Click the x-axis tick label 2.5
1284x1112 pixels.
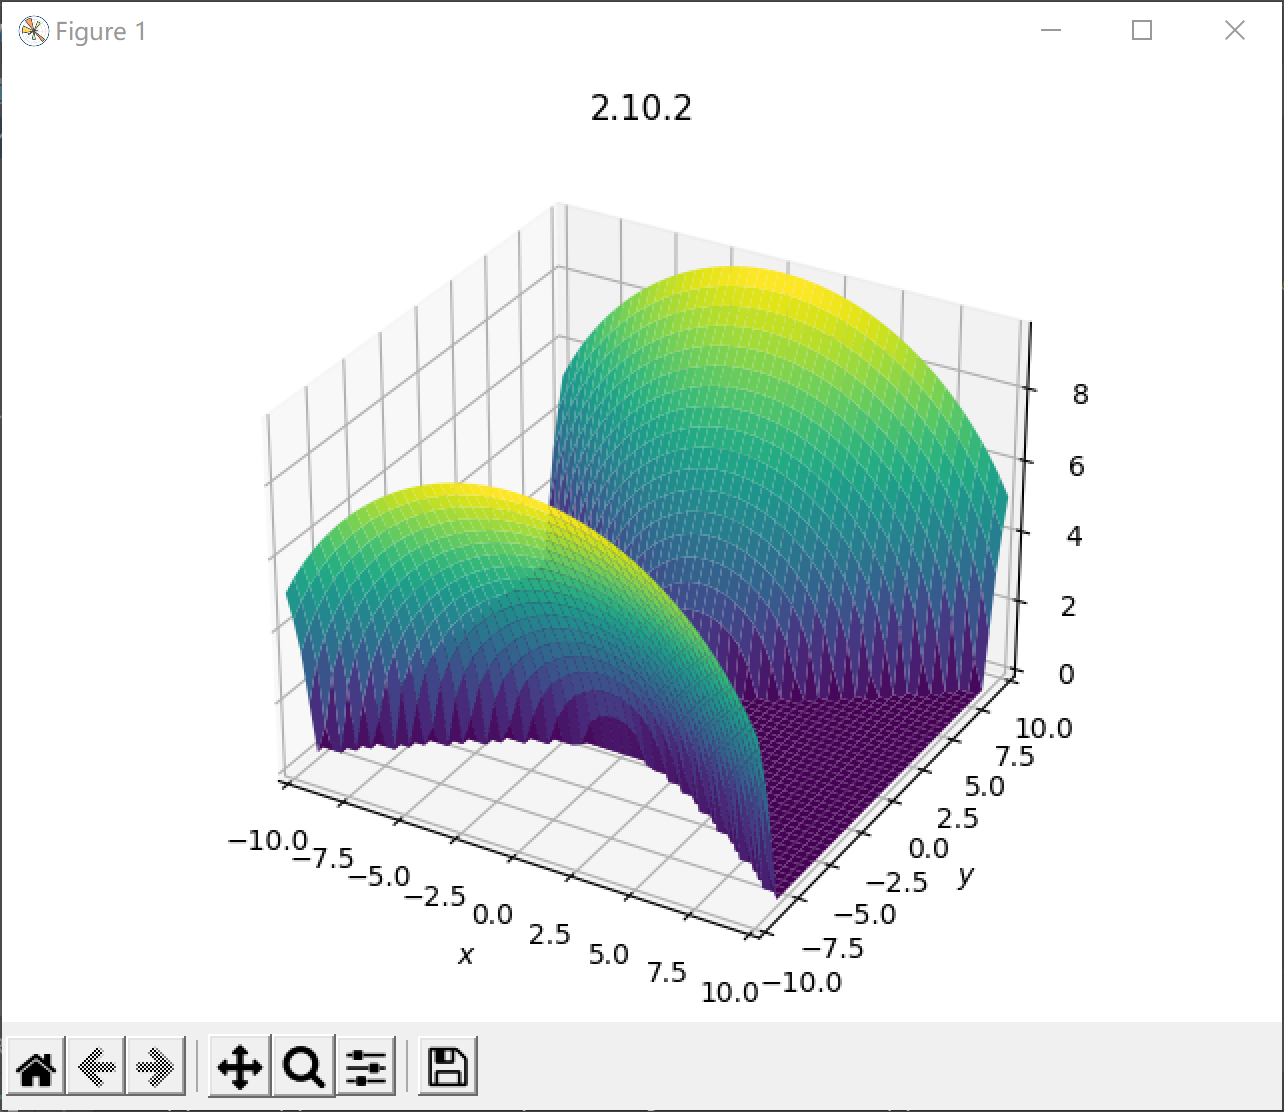(549, 935)
